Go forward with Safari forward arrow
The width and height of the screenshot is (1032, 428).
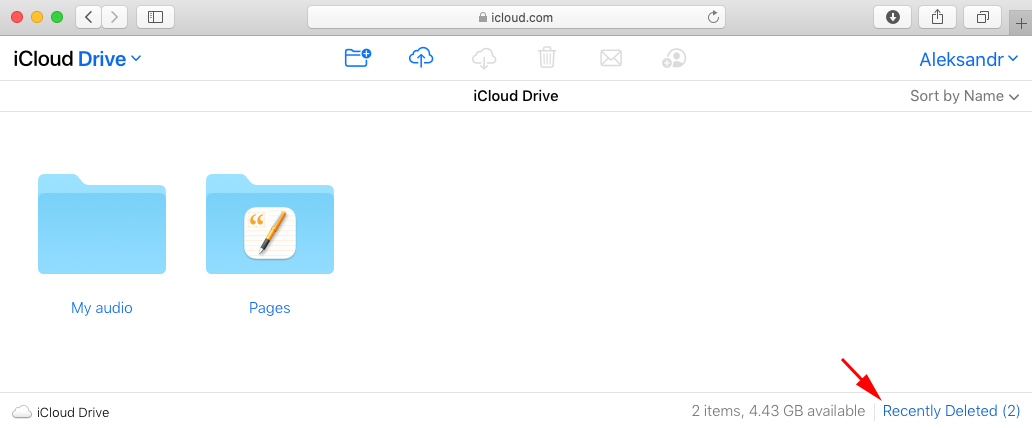115,17
